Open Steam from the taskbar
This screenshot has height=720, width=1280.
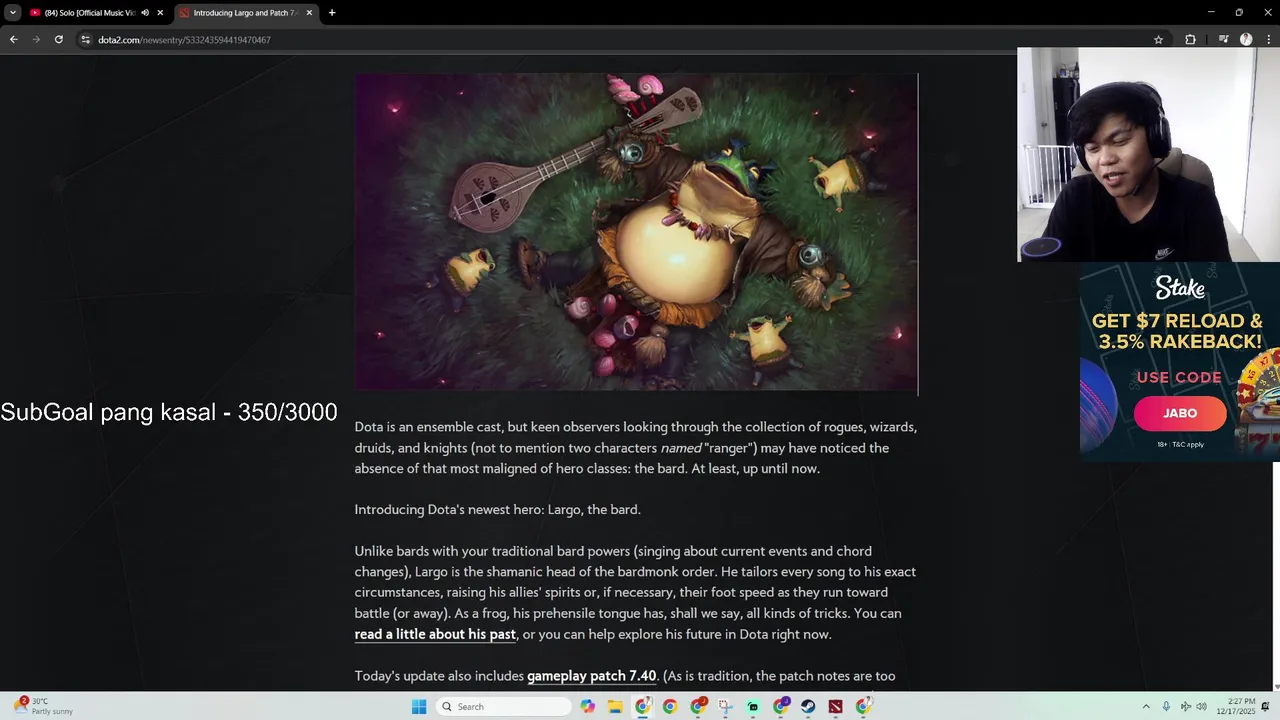click(x=808, y=707)
